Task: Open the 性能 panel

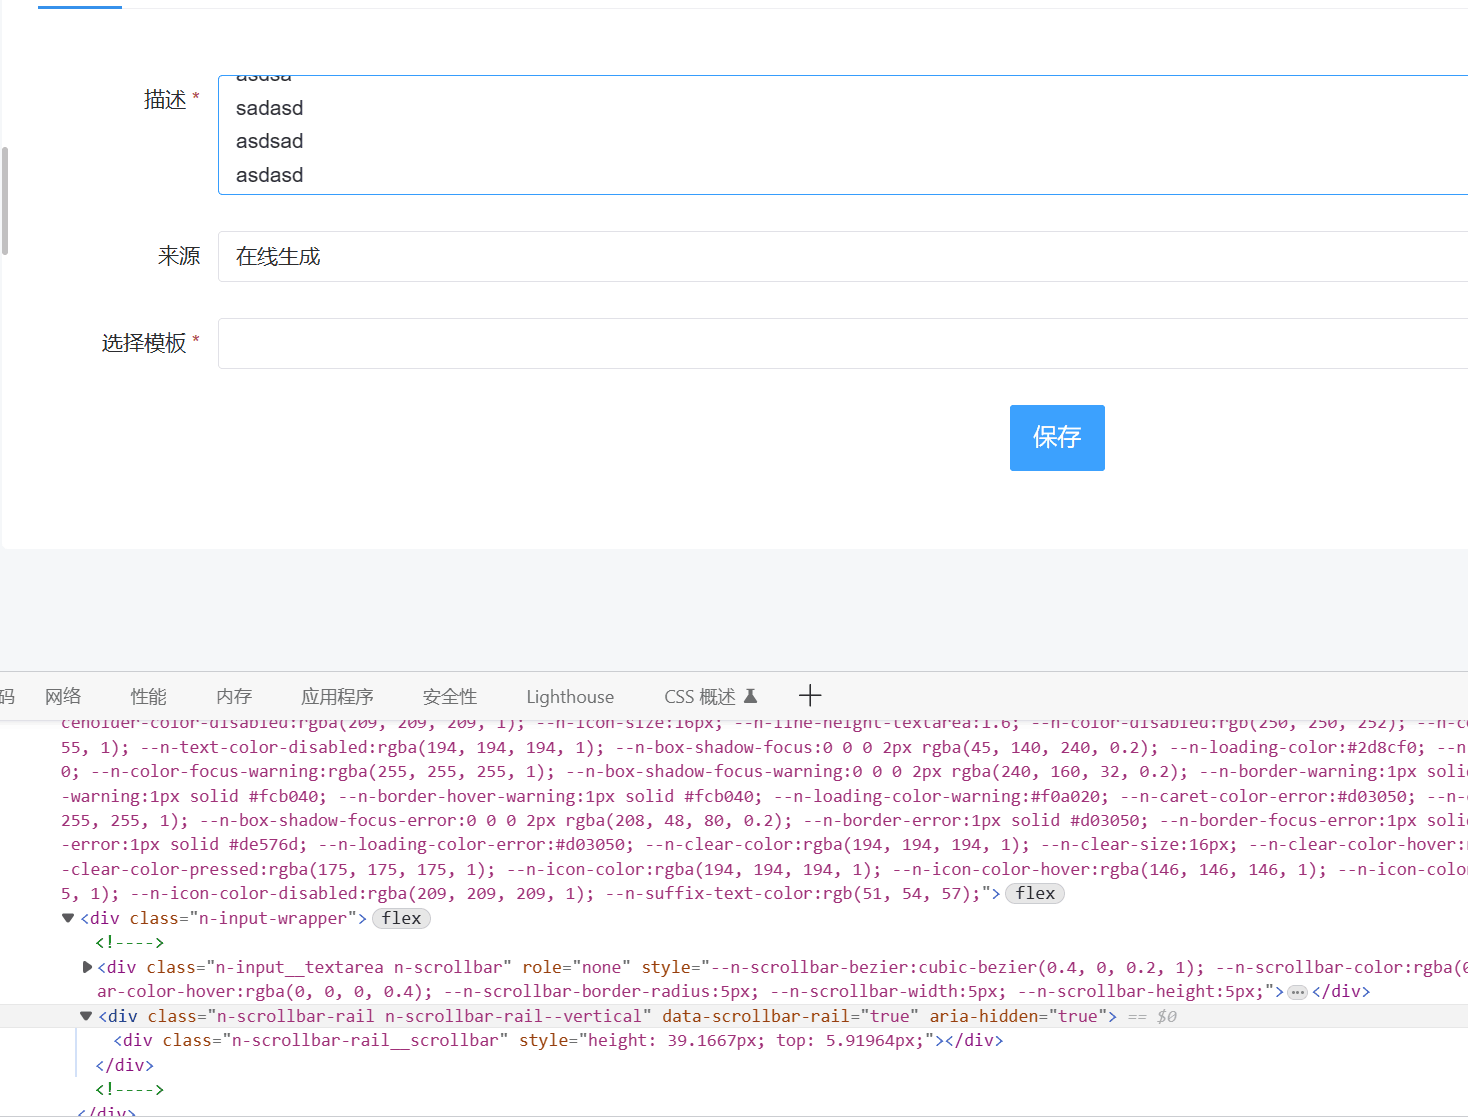Action: coord(147,695)
